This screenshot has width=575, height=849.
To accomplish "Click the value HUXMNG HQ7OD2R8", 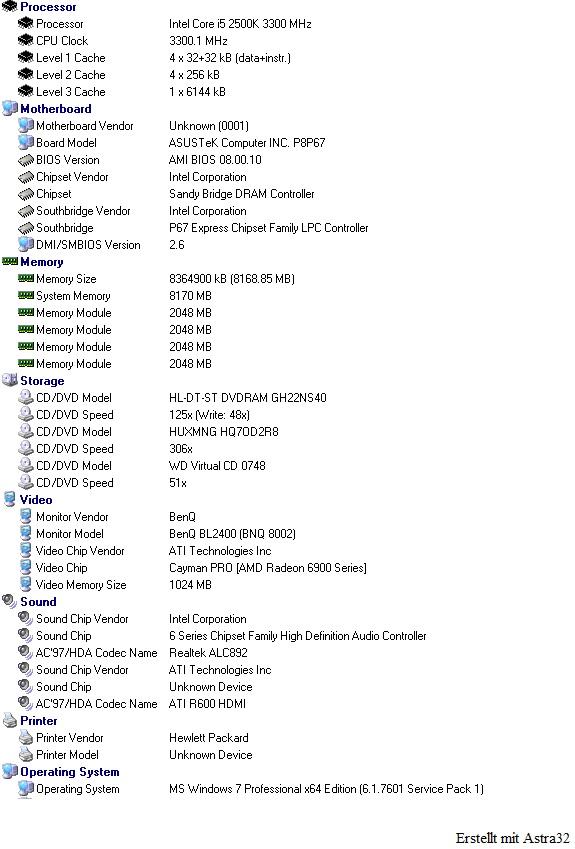I will pos(224,432).
